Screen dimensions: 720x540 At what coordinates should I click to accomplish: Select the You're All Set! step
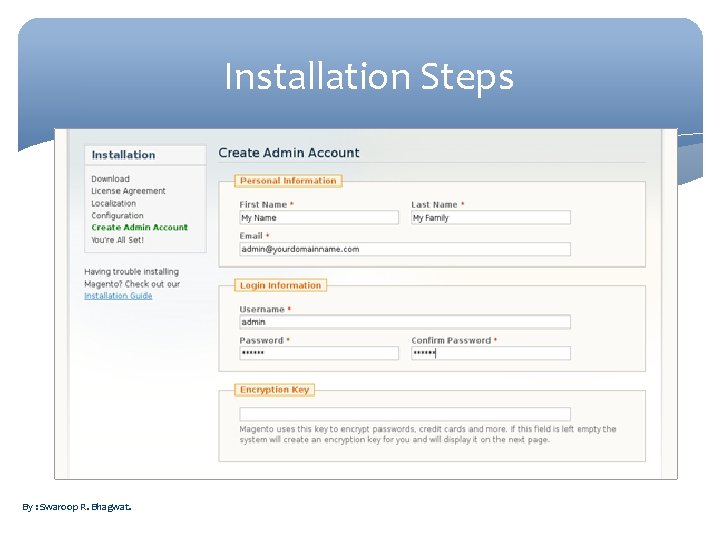point(118,240)
